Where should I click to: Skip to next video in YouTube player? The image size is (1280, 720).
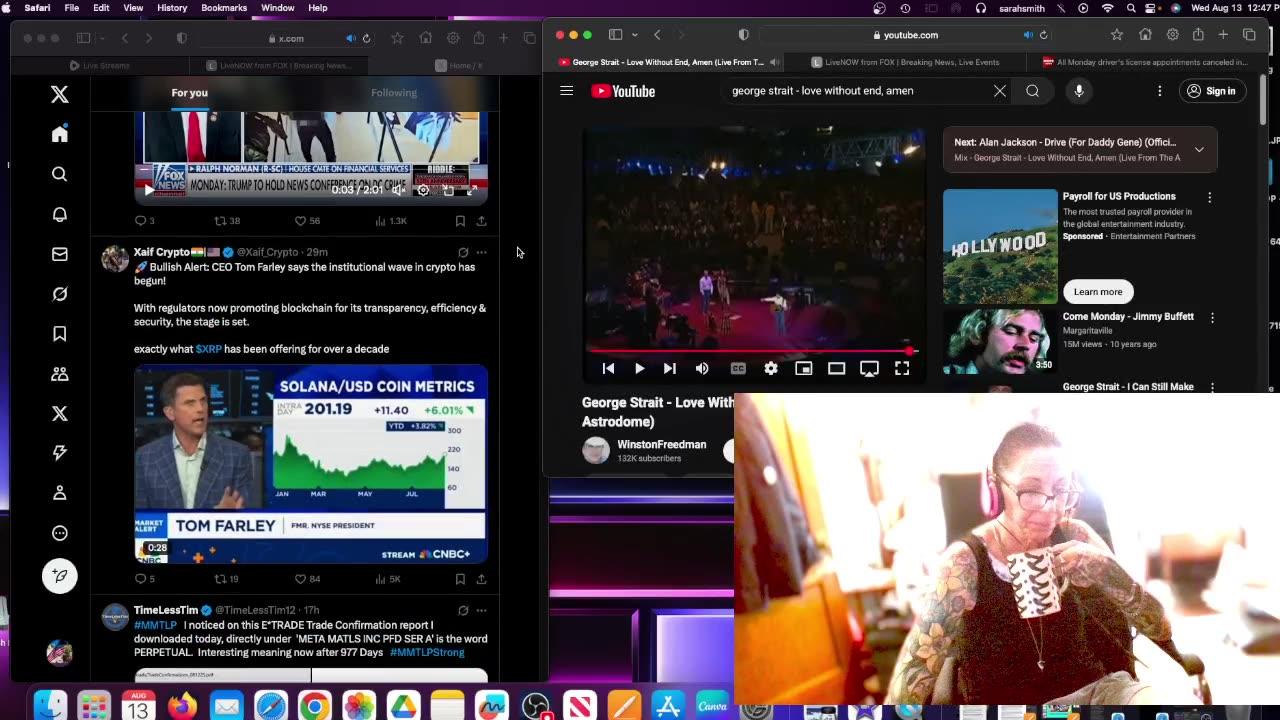(x=670, y=368)
